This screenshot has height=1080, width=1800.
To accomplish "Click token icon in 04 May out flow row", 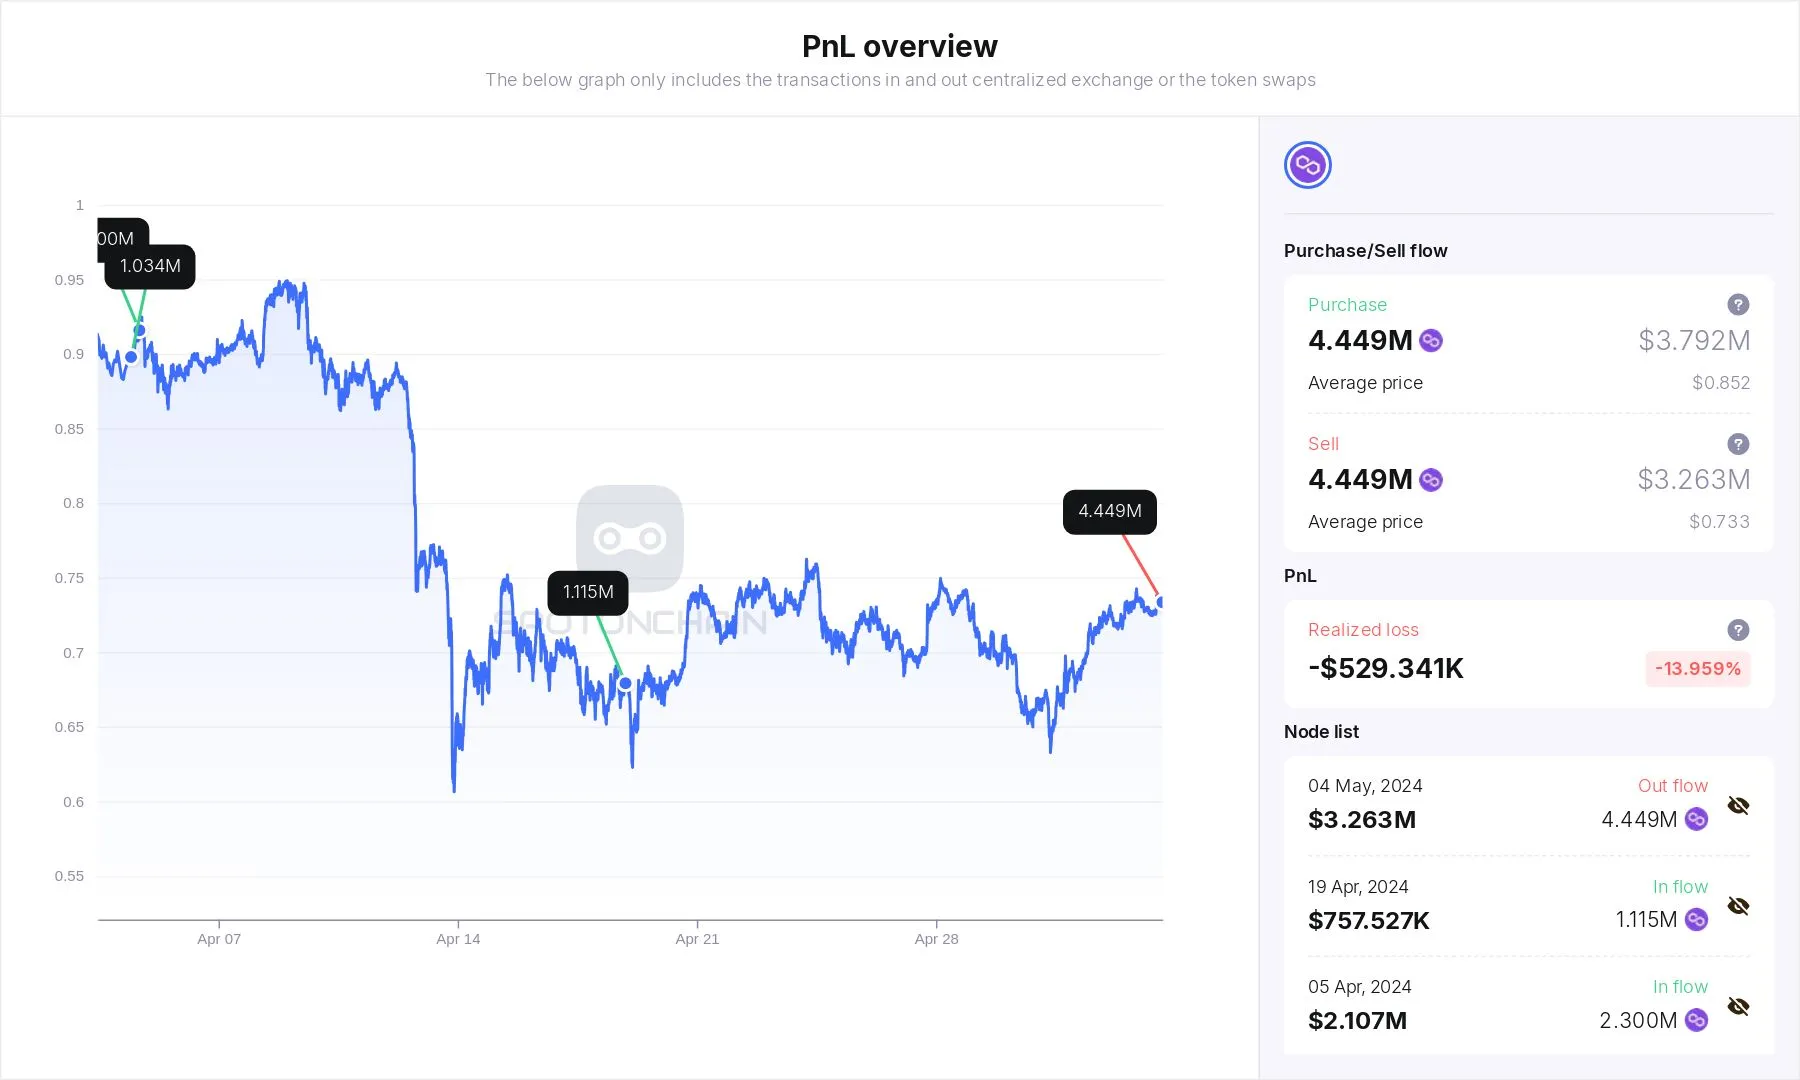I will point(1696,820).
